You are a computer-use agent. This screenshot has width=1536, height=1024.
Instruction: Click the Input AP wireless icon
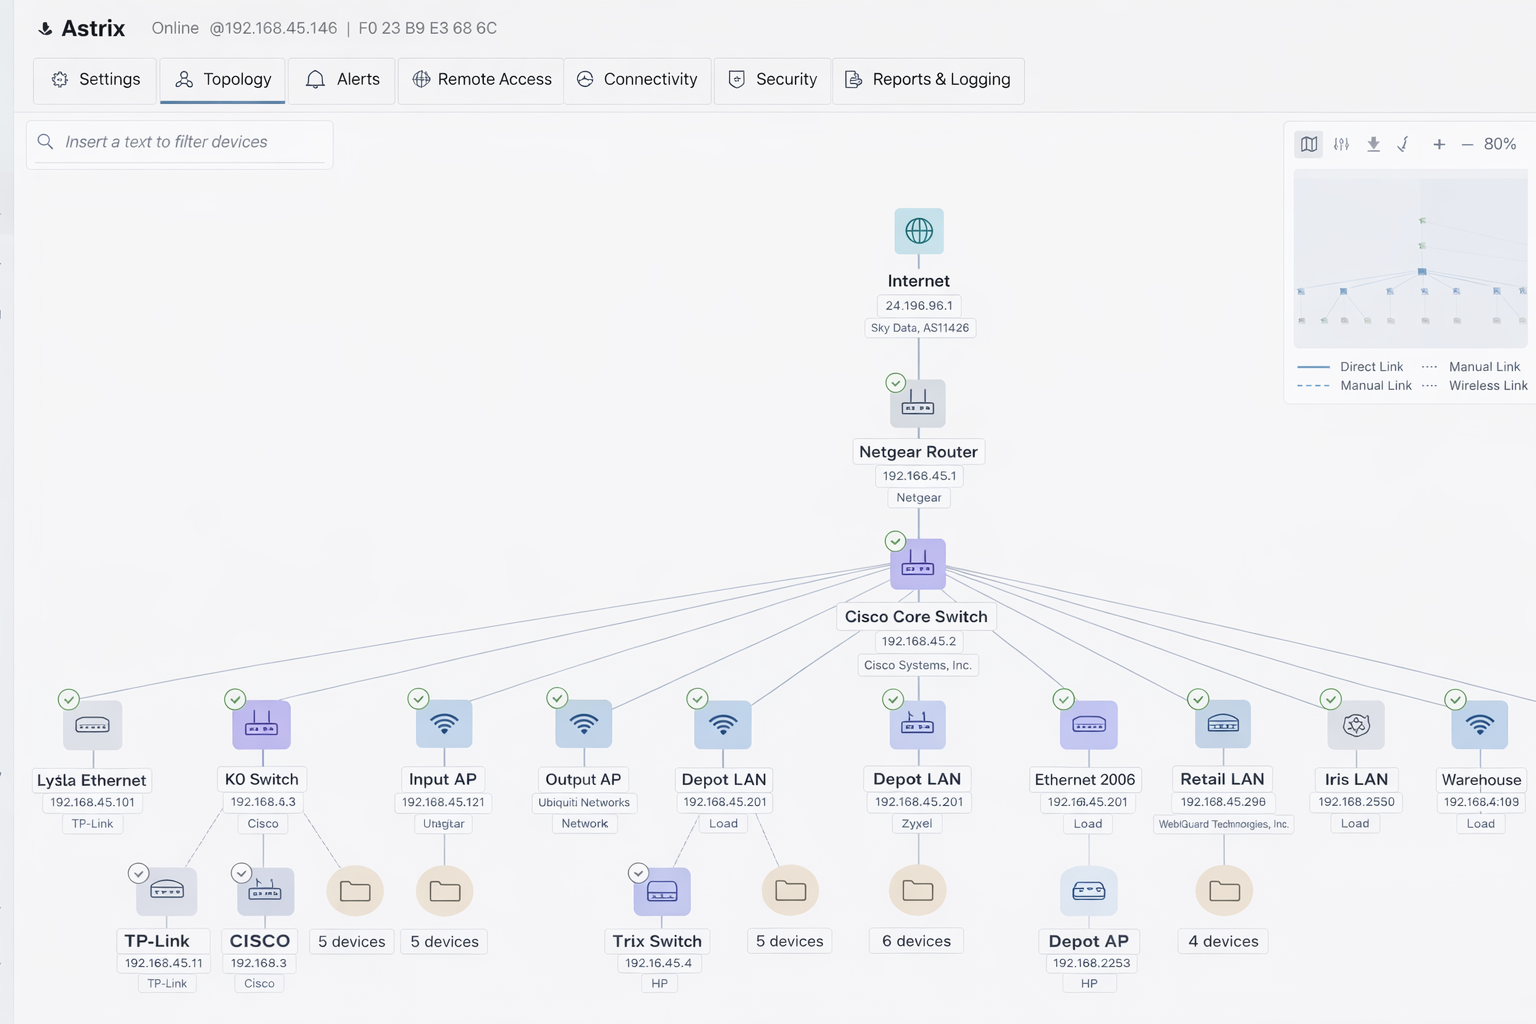click(x=444, y=724)
